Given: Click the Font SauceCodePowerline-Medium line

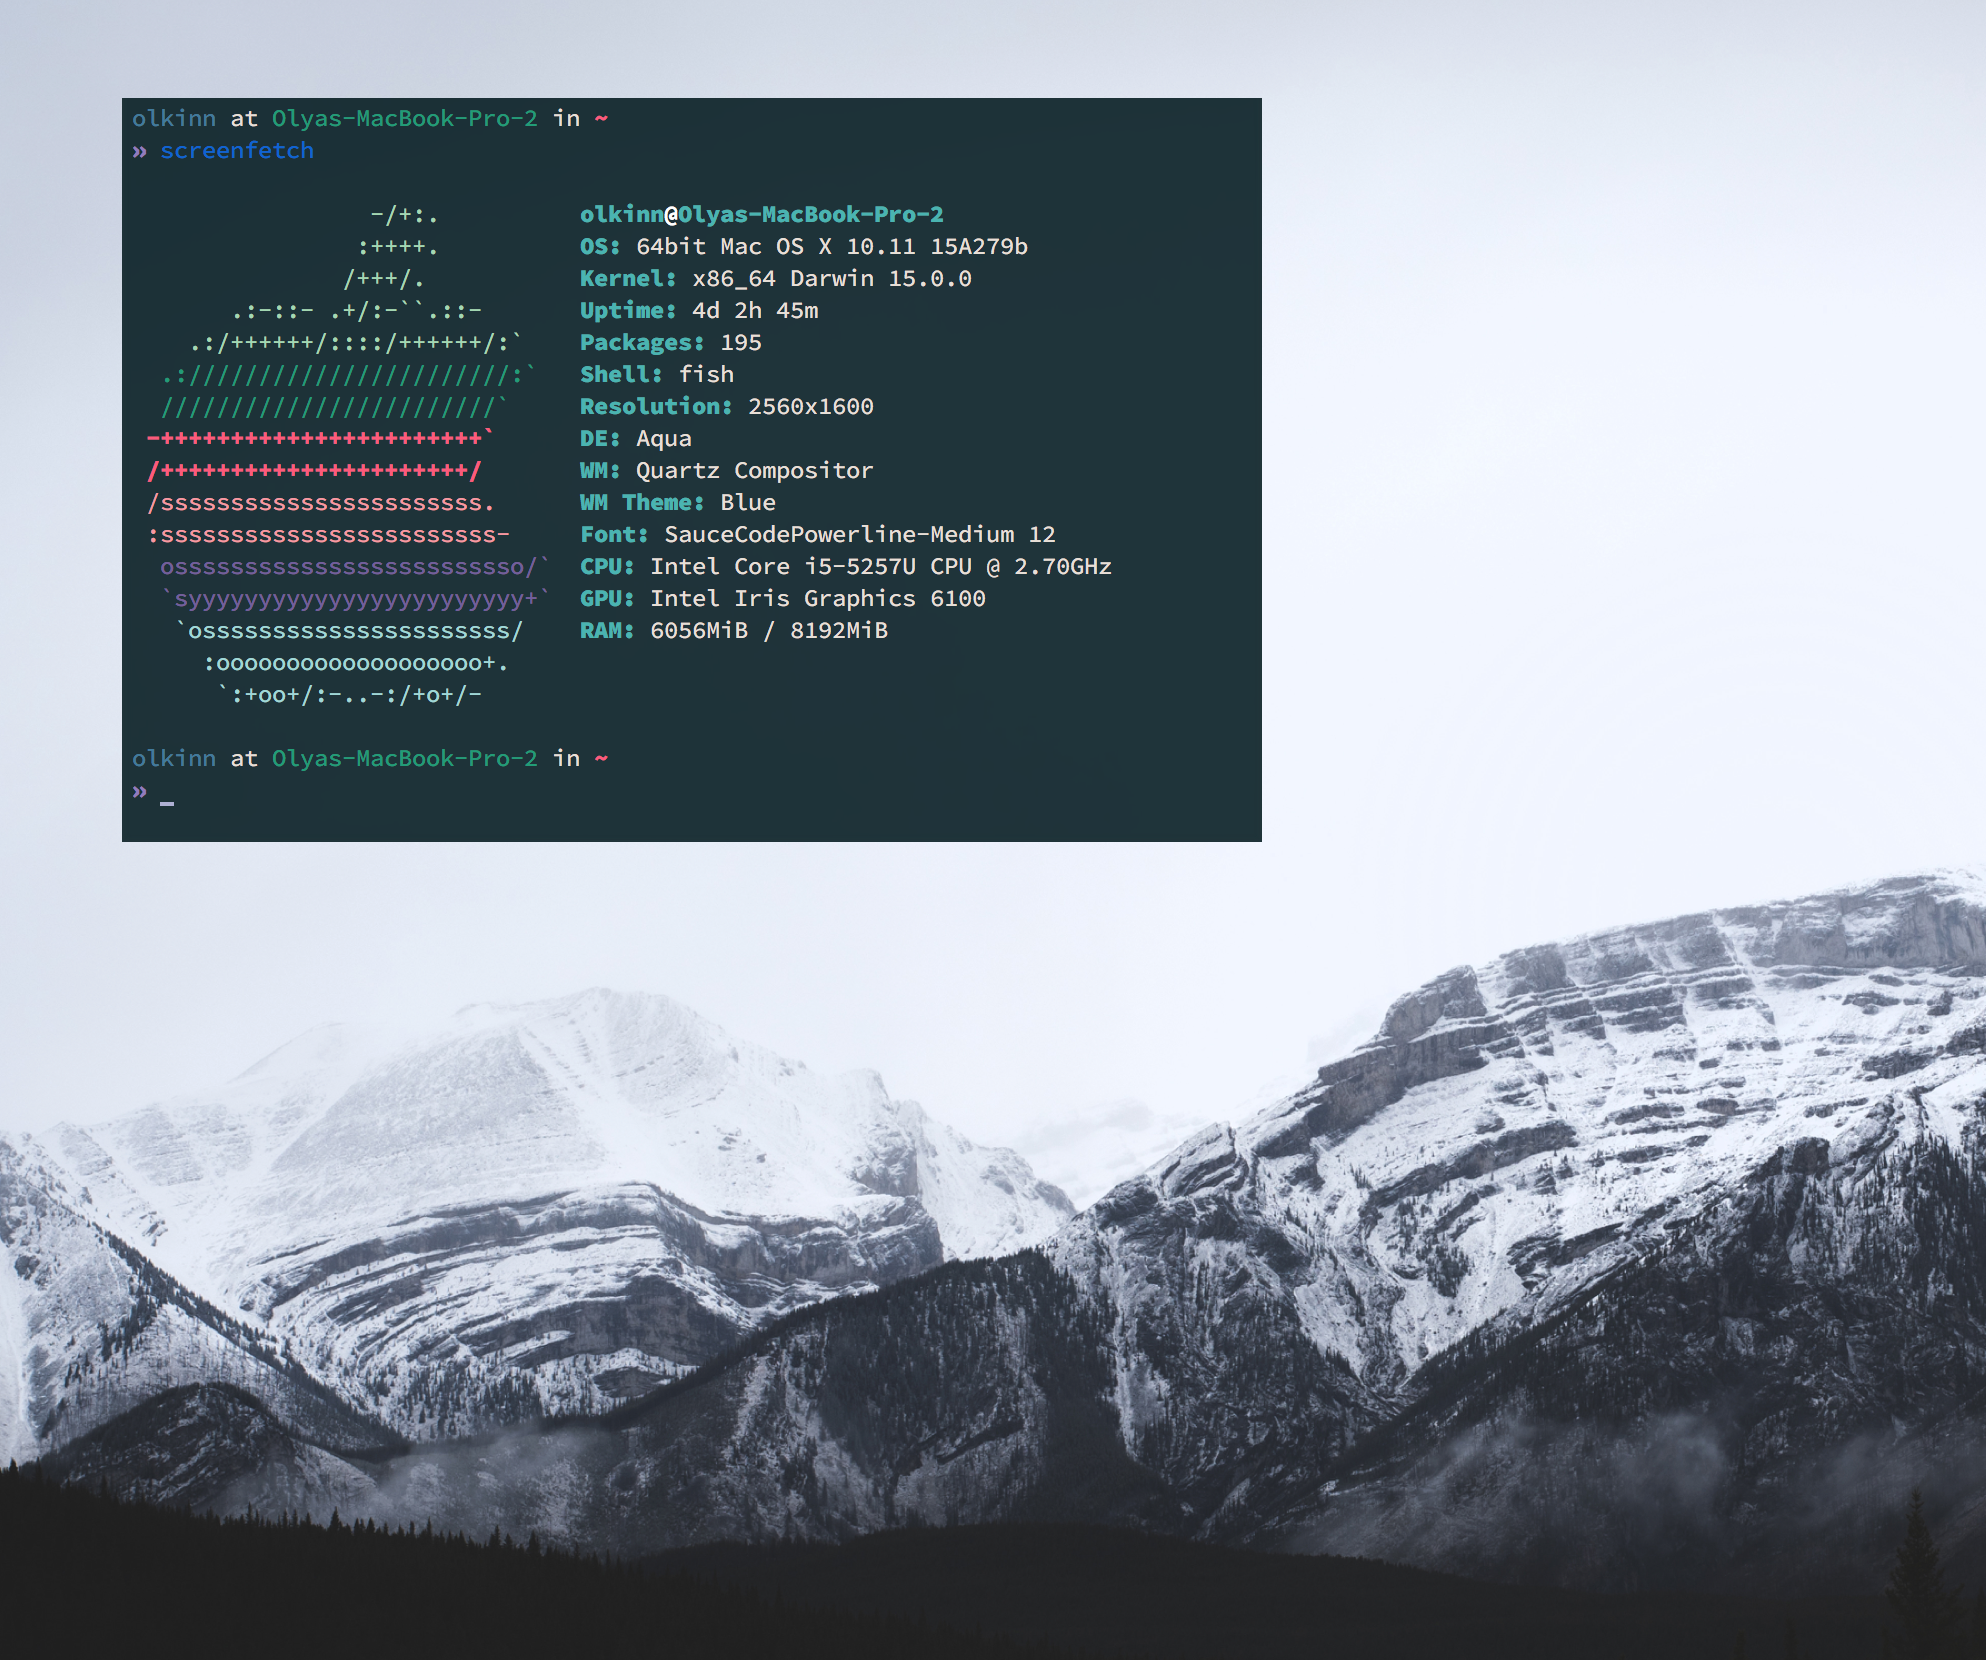Looking at the screenshot, I should point(817,535).
